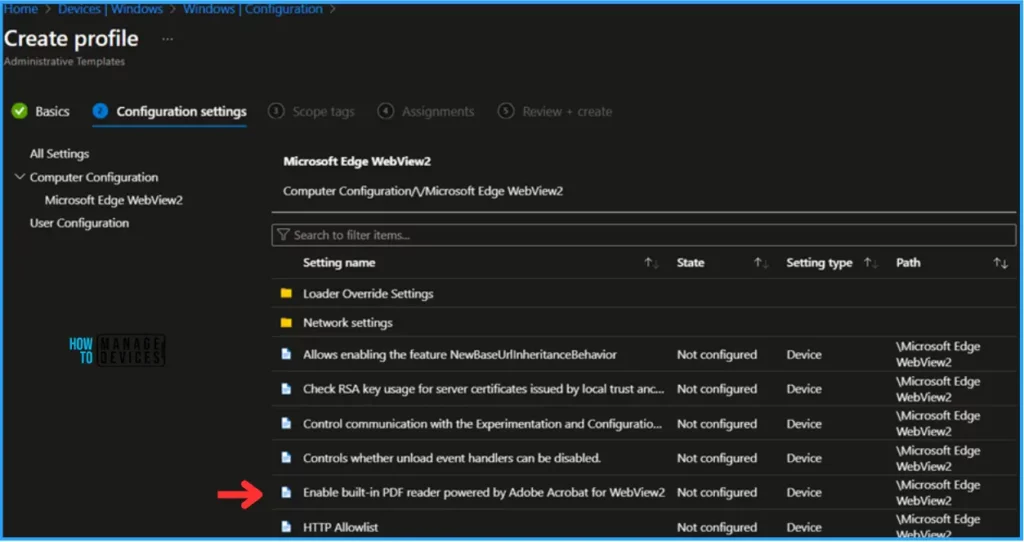Sort by Setting name column arrows
The width and height of the screenshot is (1024, 542).
[x=651, y=263]
